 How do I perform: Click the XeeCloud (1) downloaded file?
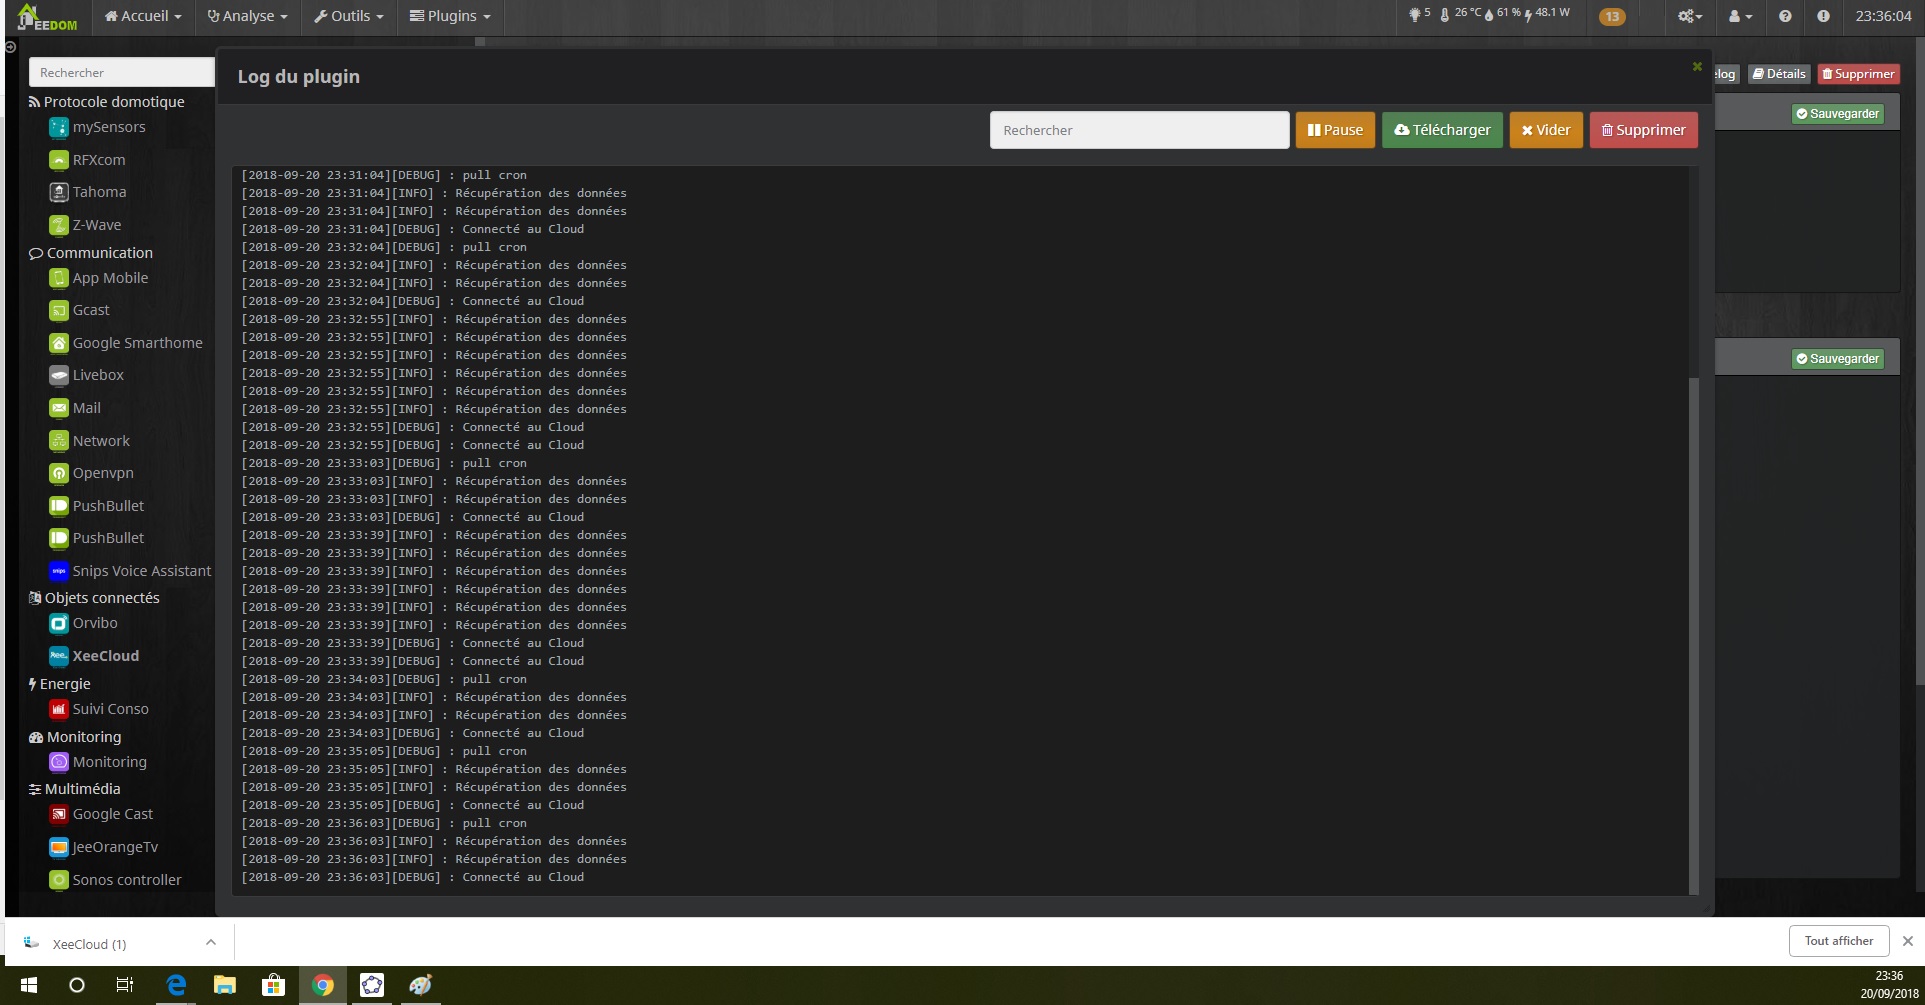[89, 944]
